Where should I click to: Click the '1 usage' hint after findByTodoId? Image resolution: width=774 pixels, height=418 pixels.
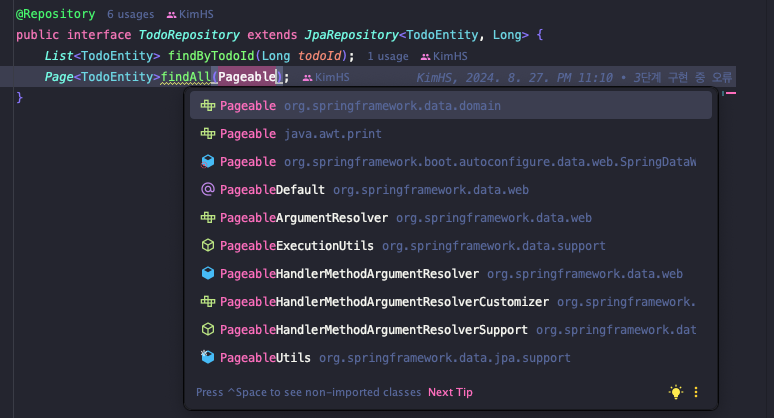click(388, 57)
